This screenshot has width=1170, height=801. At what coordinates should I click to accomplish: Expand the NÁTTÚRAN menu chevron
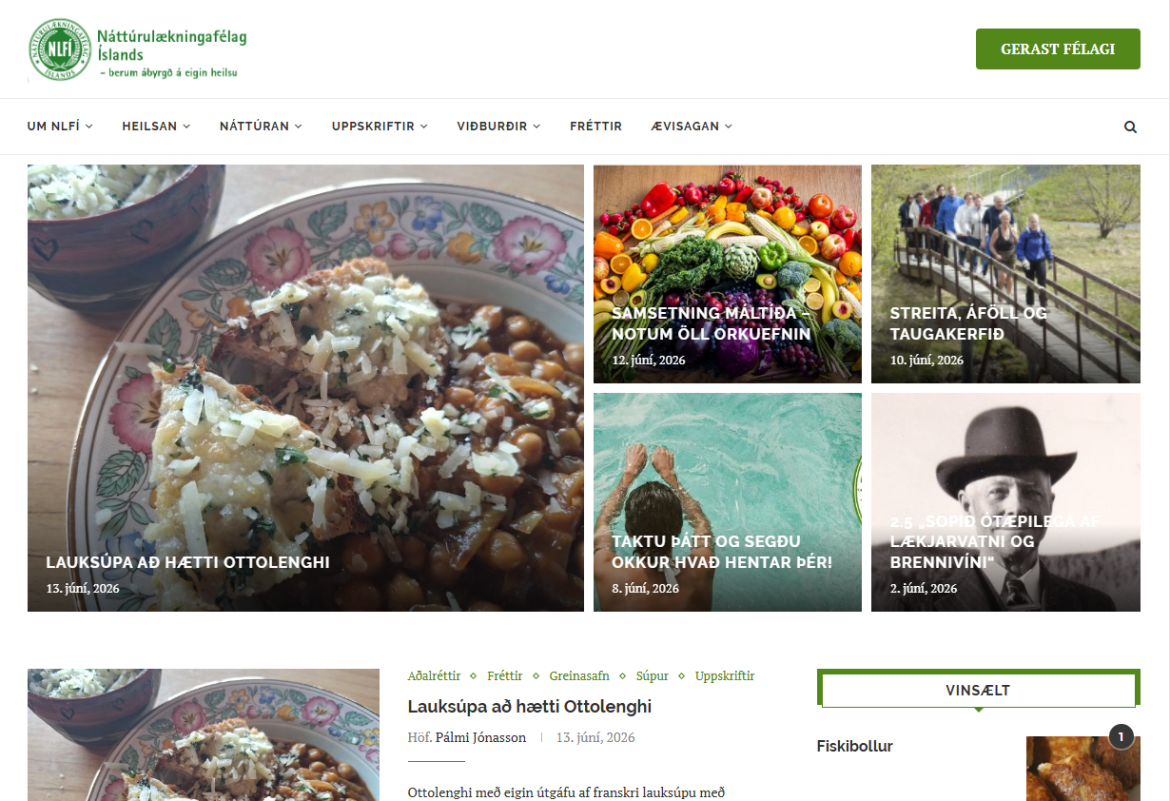tap(298, 126)
